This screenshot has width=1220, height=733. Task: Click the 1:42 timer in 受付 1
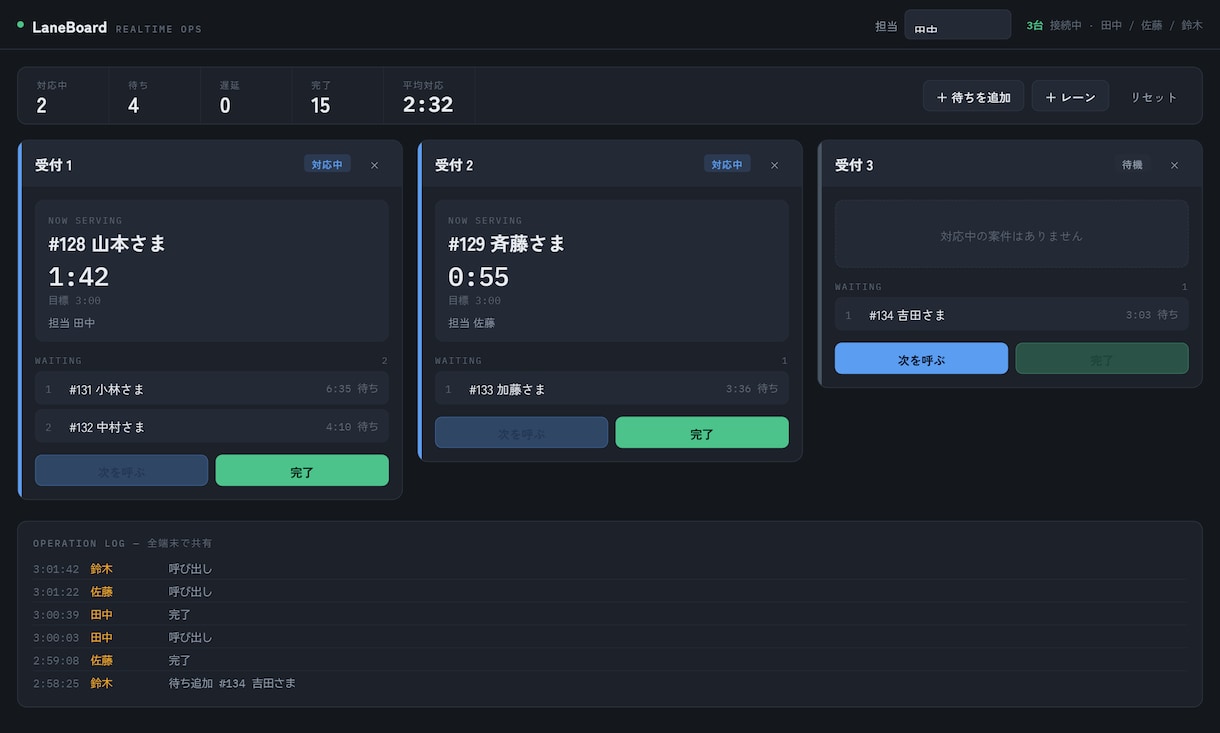[79, 277]
